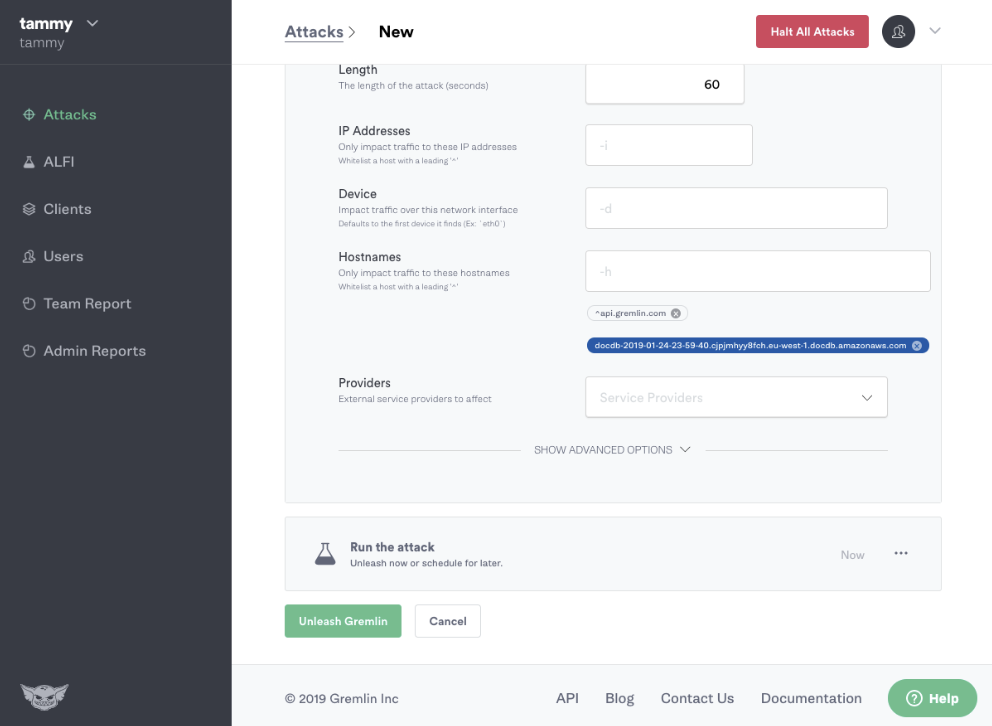Focus the Device input field
The image size is (992, 726).
pyautogui.click(x=736, y=208)
